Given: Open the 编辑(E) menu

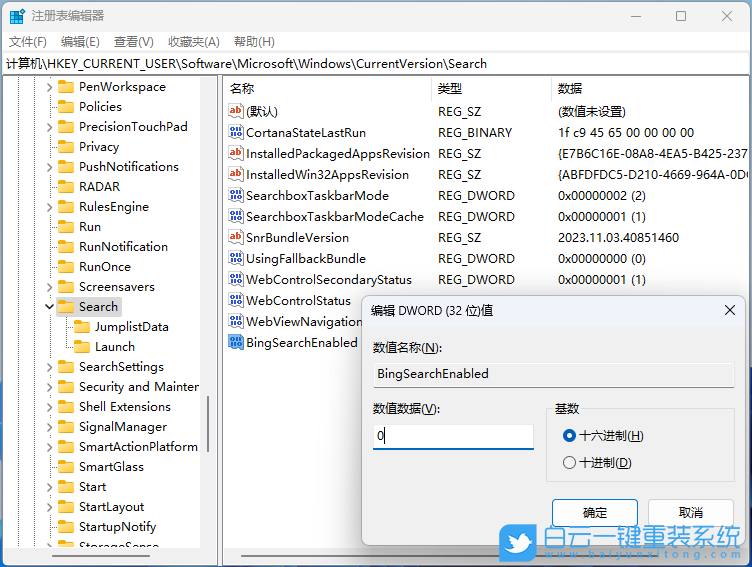Looking at the screenshot, I should (80, 42).
